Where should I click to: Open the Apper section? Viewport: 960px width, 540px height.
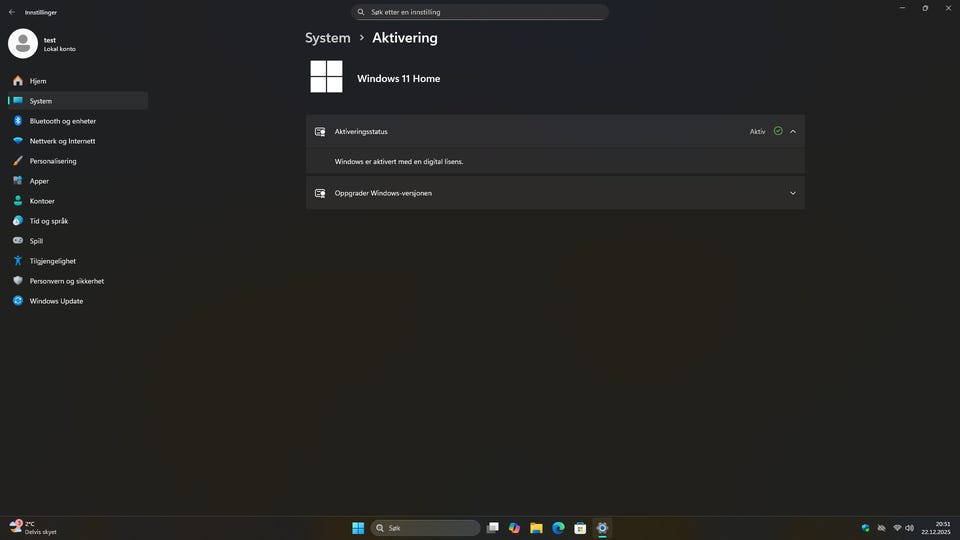78,181
